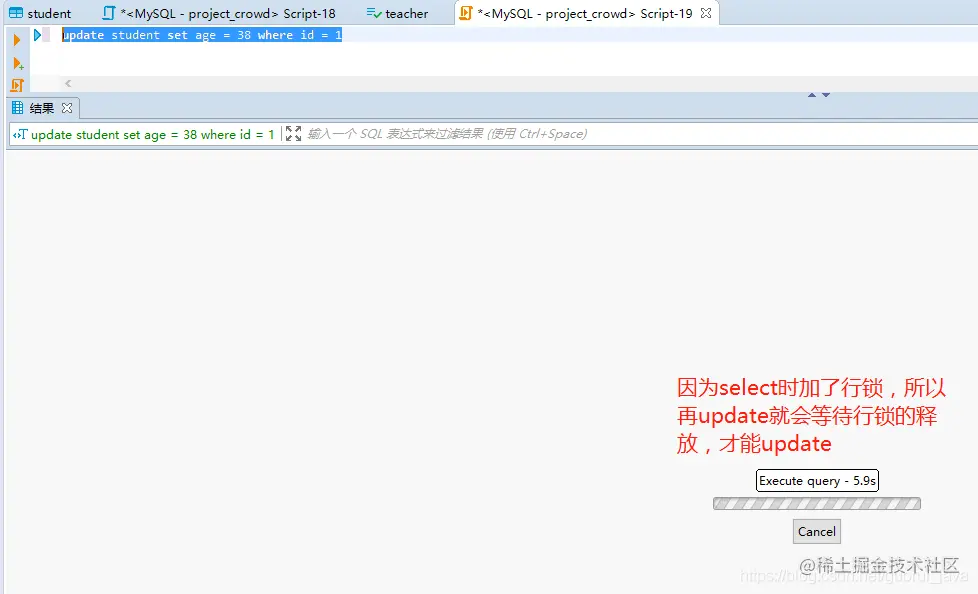Viewport: 978px width, 594px height.
Task: Expand panel with the down arrow
Action: coord(826,95)
